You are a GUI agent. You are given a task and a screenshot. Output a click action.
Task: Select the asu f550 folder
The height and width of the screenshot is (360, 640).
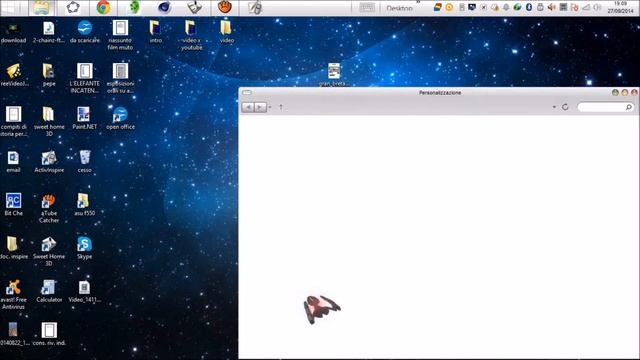84,205
